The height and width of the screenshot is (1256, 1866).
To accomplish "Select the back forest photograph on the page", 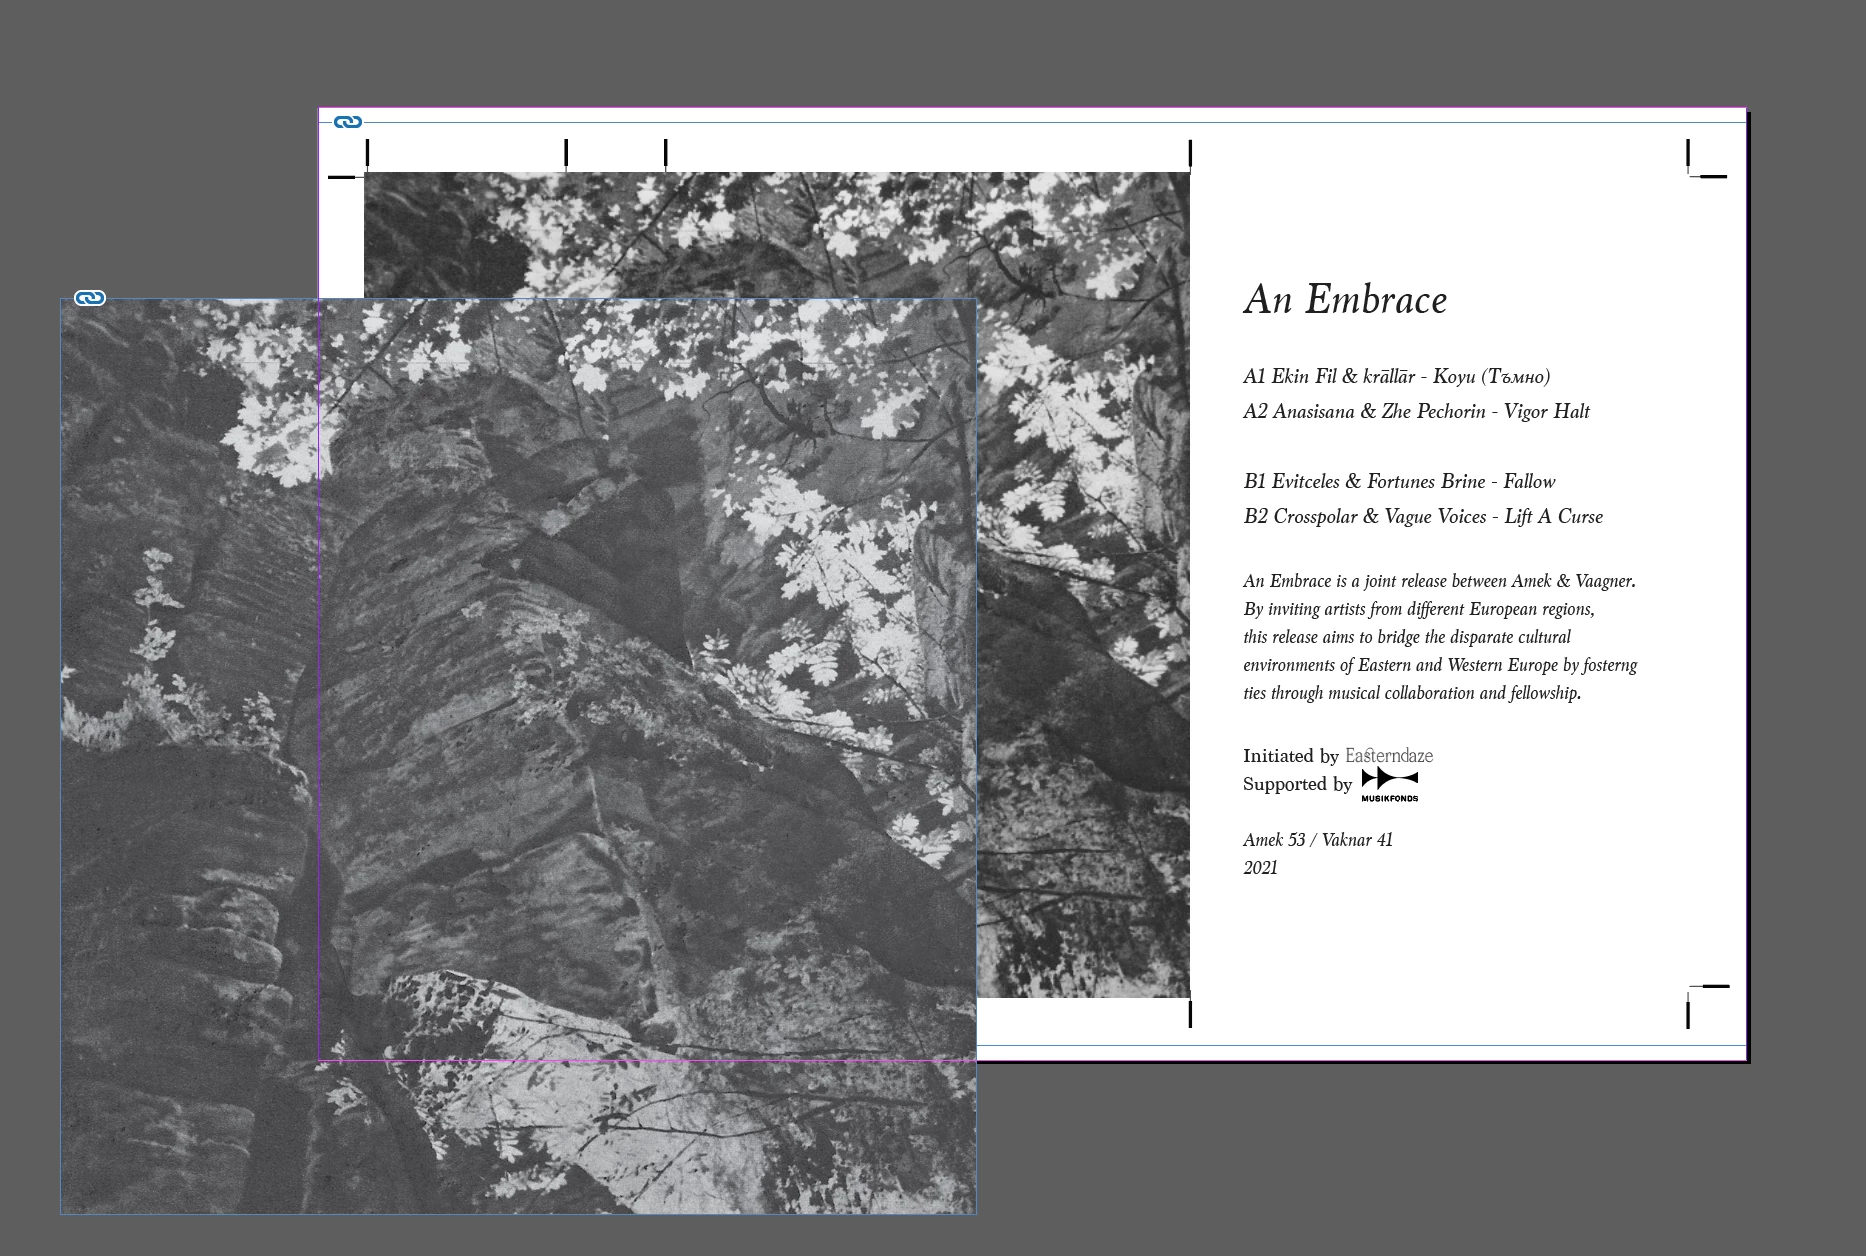I will click(x=1083, y=585).
